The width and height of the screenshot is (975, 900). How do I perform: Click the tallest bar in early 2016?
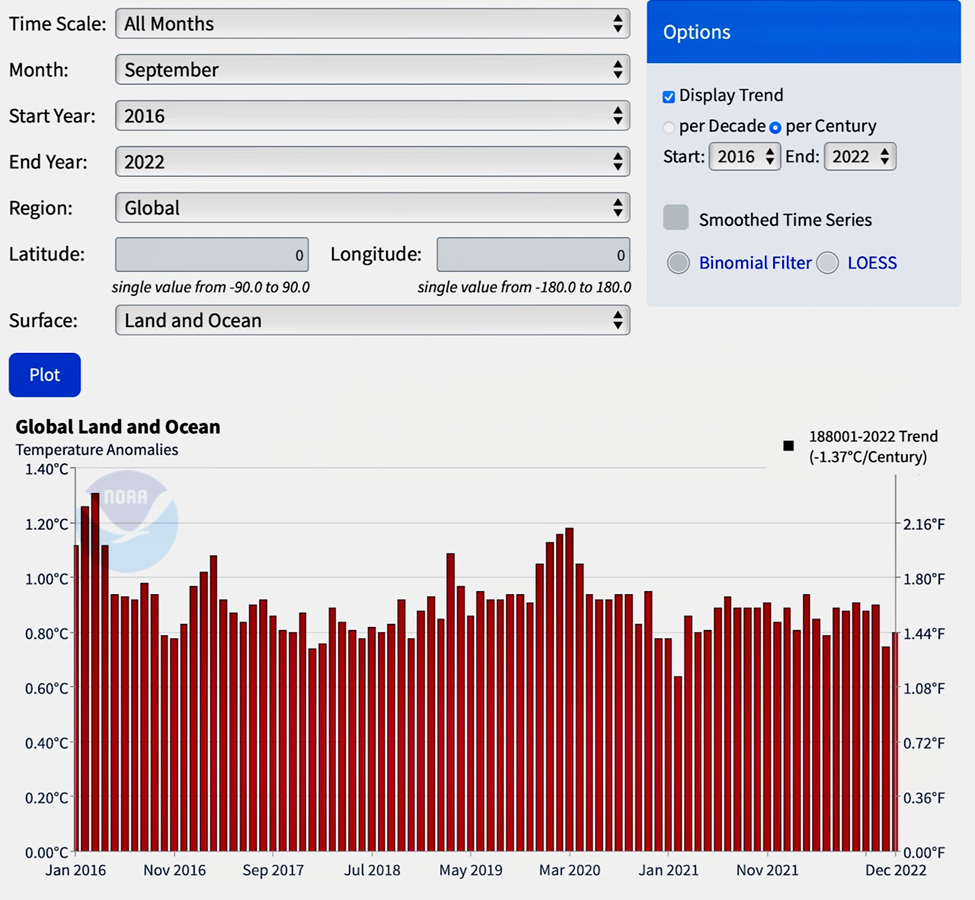(95, 670)
